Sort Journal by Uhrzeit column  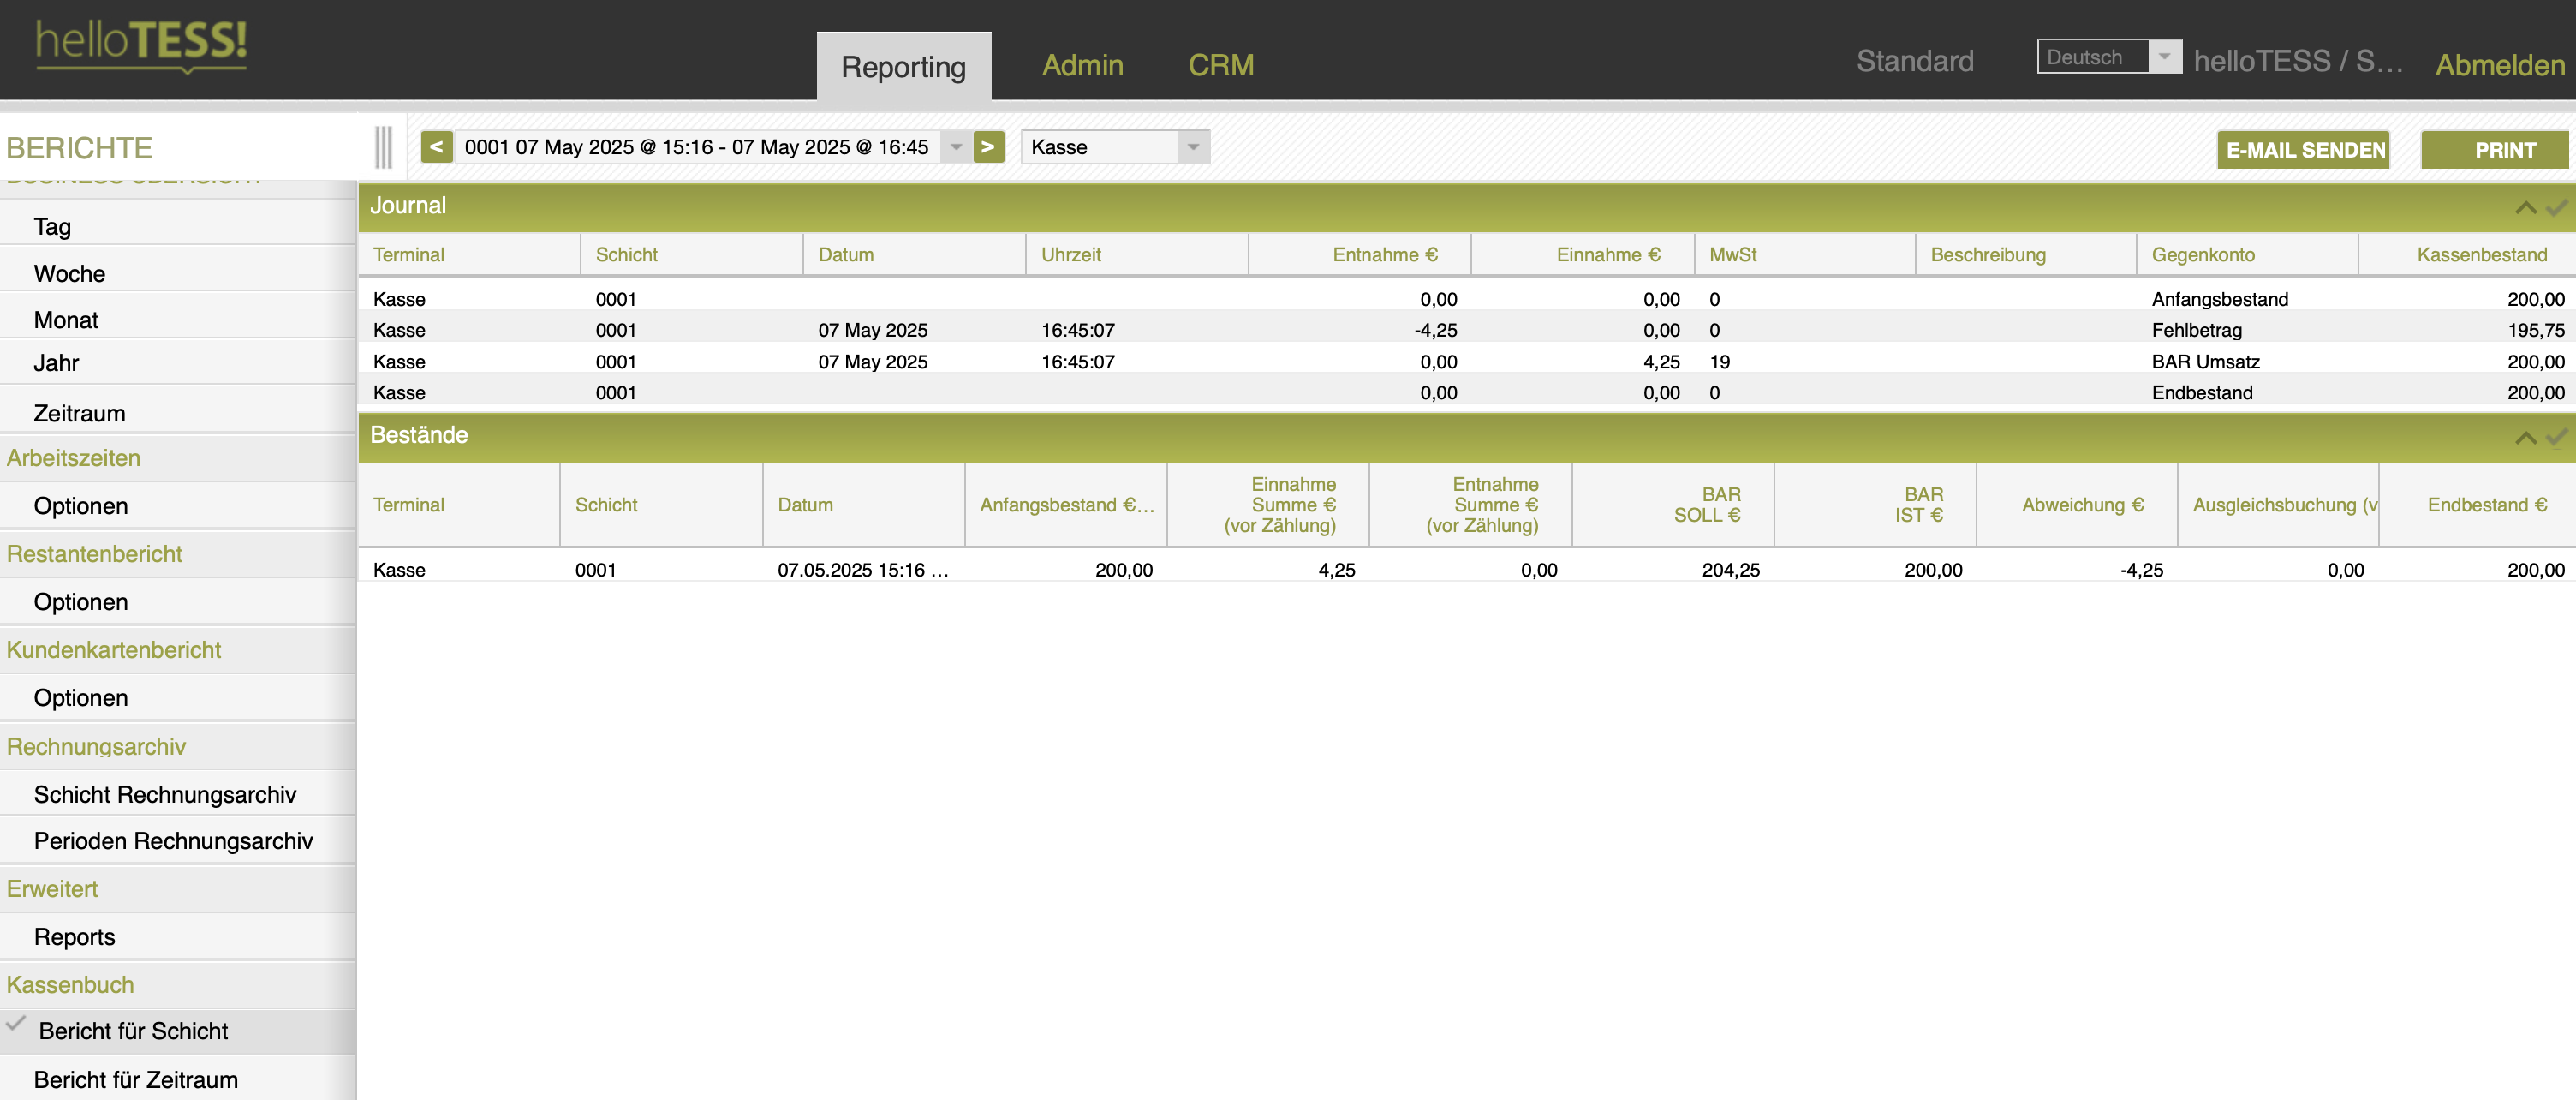tap(1137, 254)
